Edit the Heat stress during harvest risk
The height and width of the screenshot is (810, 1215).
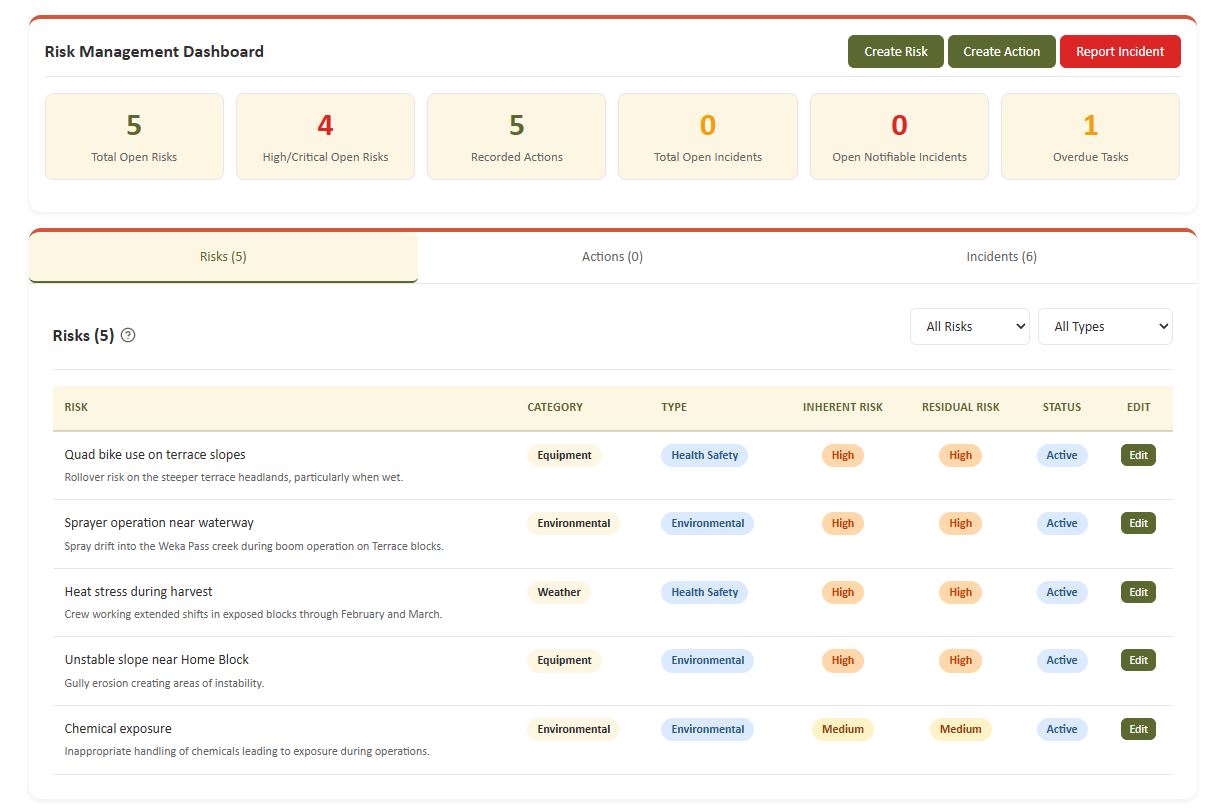(1138, 592)
